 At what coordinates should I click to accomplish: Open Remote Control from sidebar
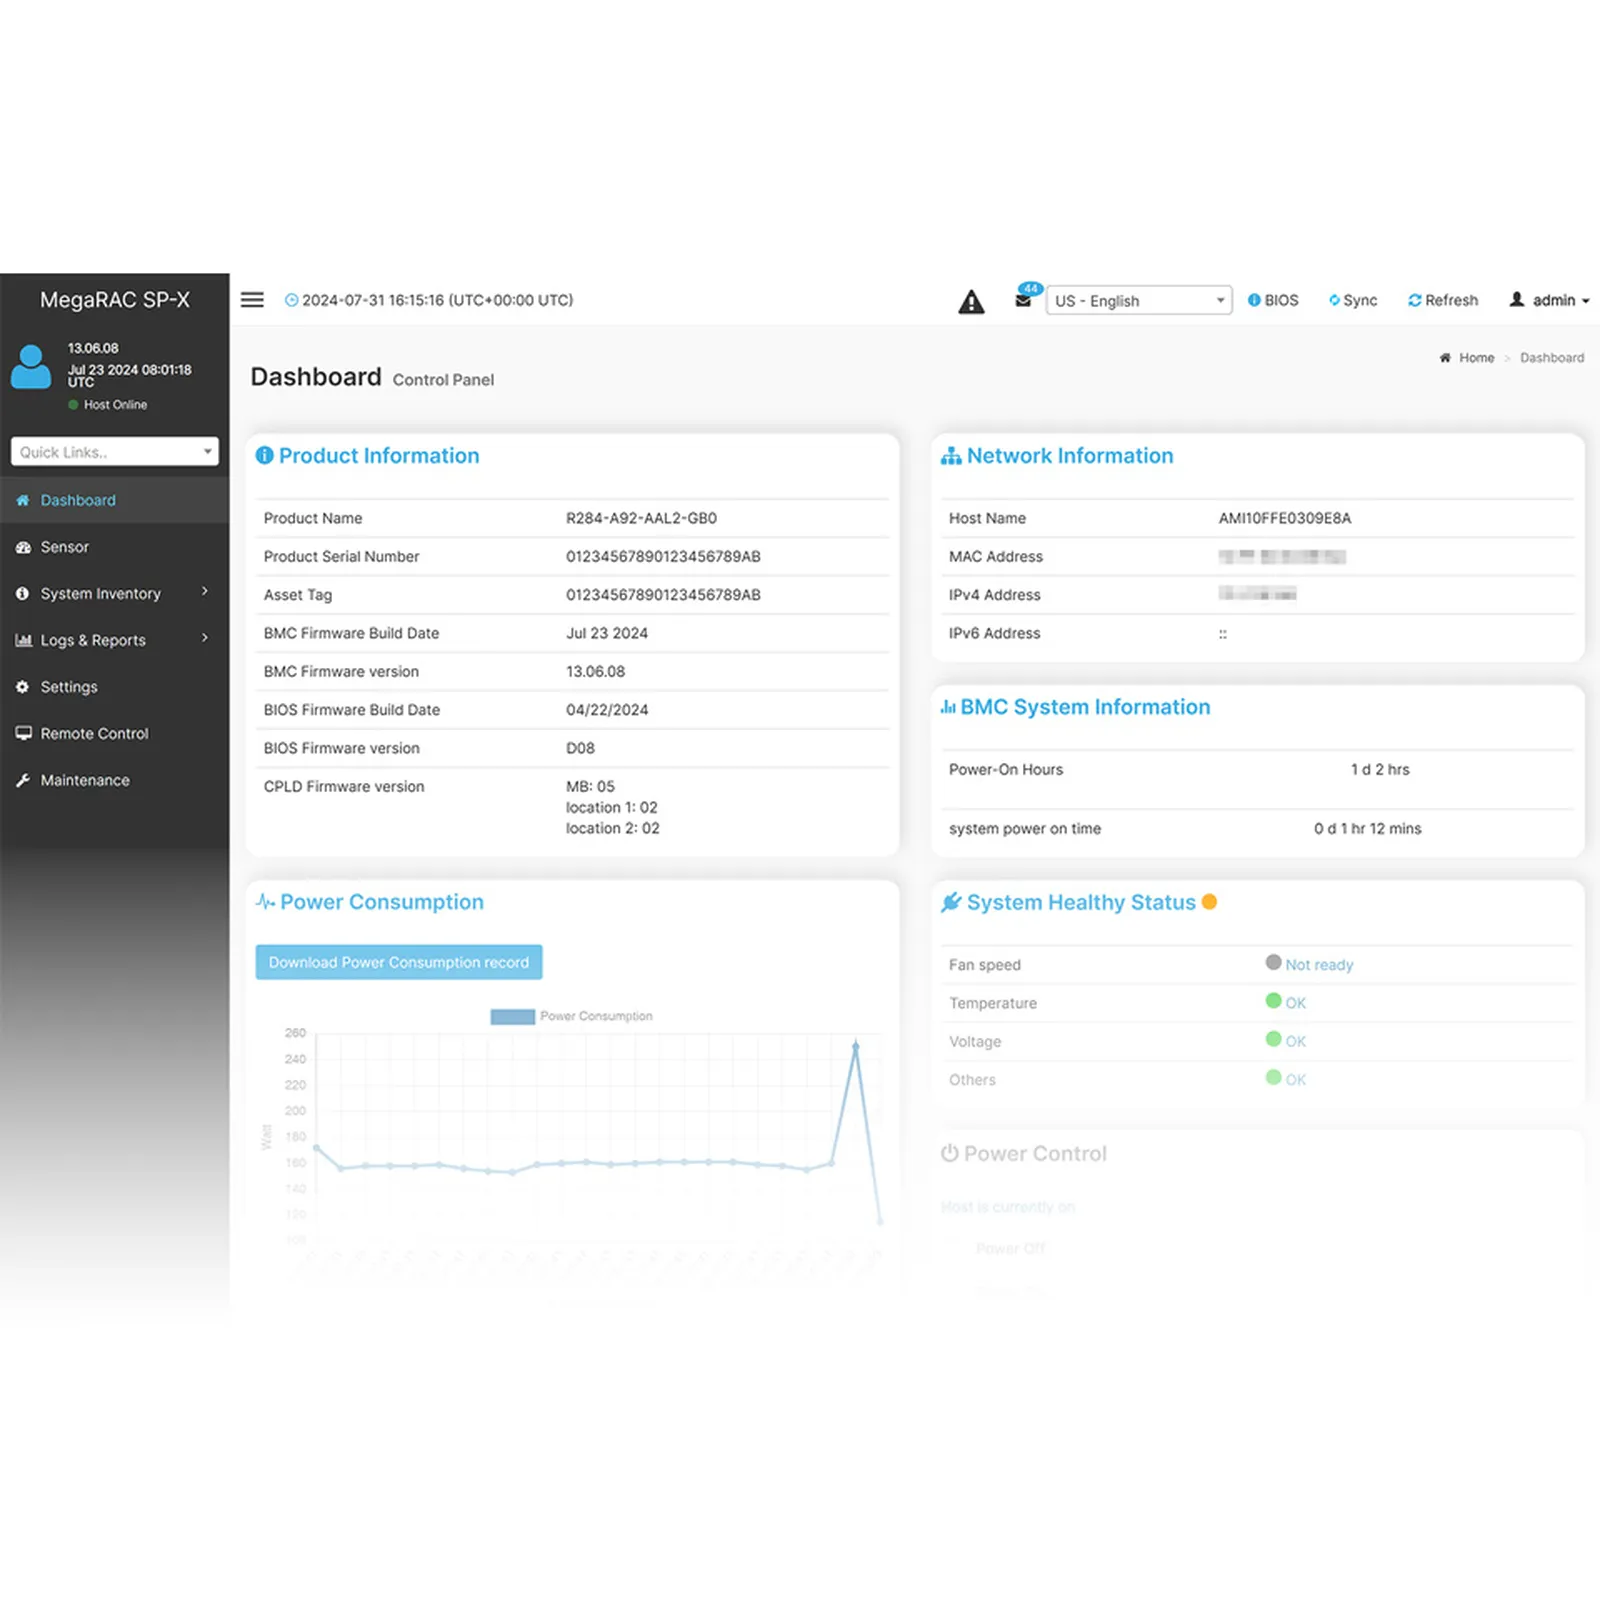coord(94,734)
